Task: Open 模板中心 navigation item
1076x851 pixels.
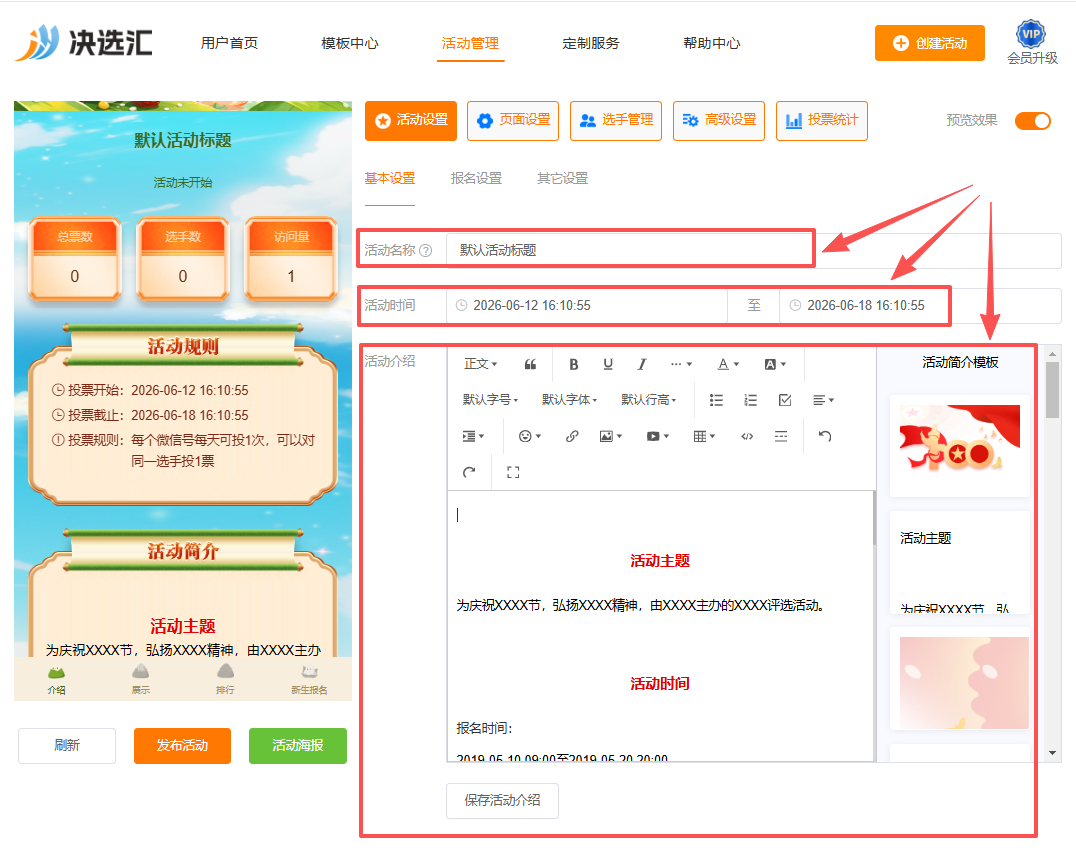Action: tap(350, 43)
